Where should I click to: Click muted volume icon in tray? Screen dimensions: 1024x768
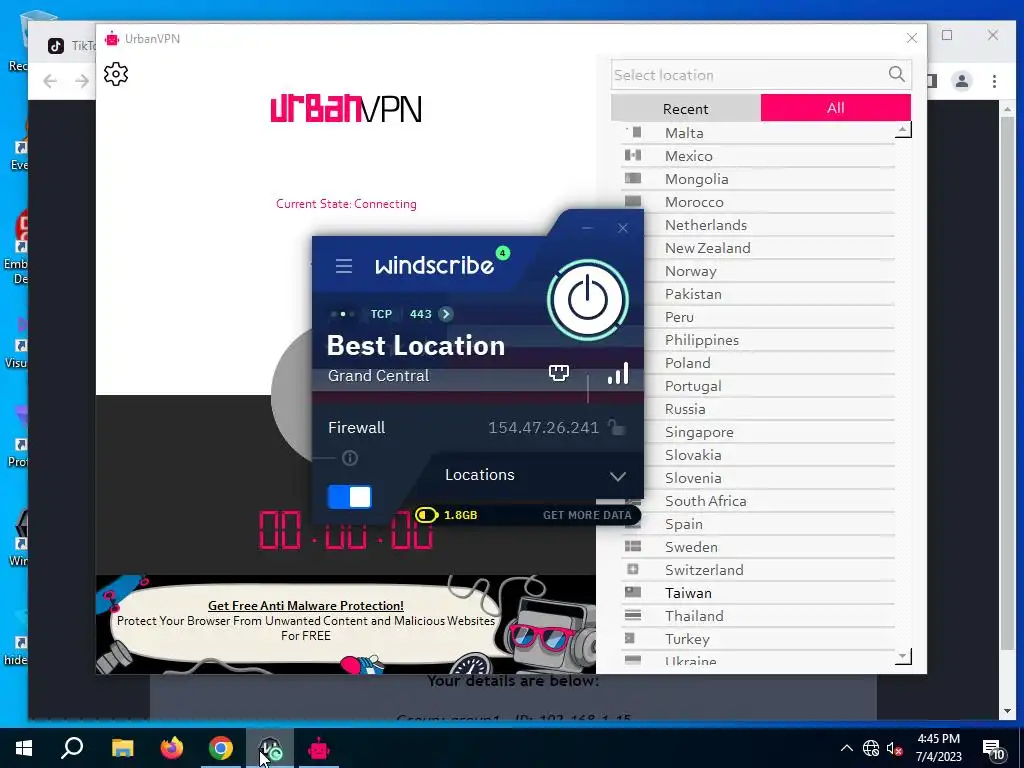[x=894, y=748]
